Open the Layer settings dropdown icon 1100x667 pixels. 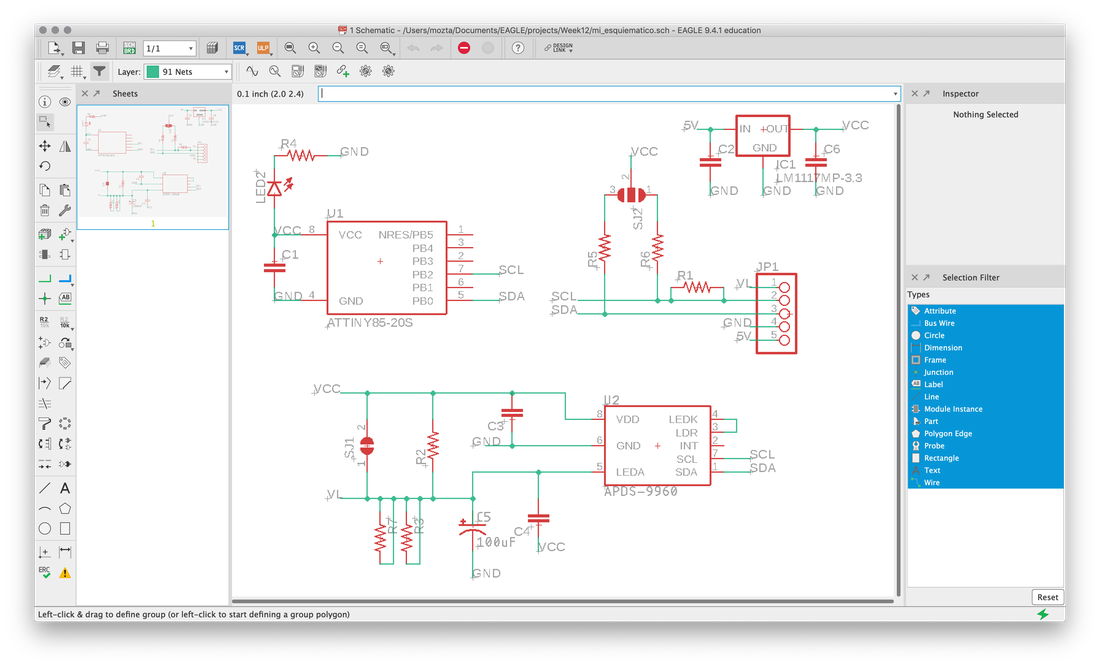55,72
